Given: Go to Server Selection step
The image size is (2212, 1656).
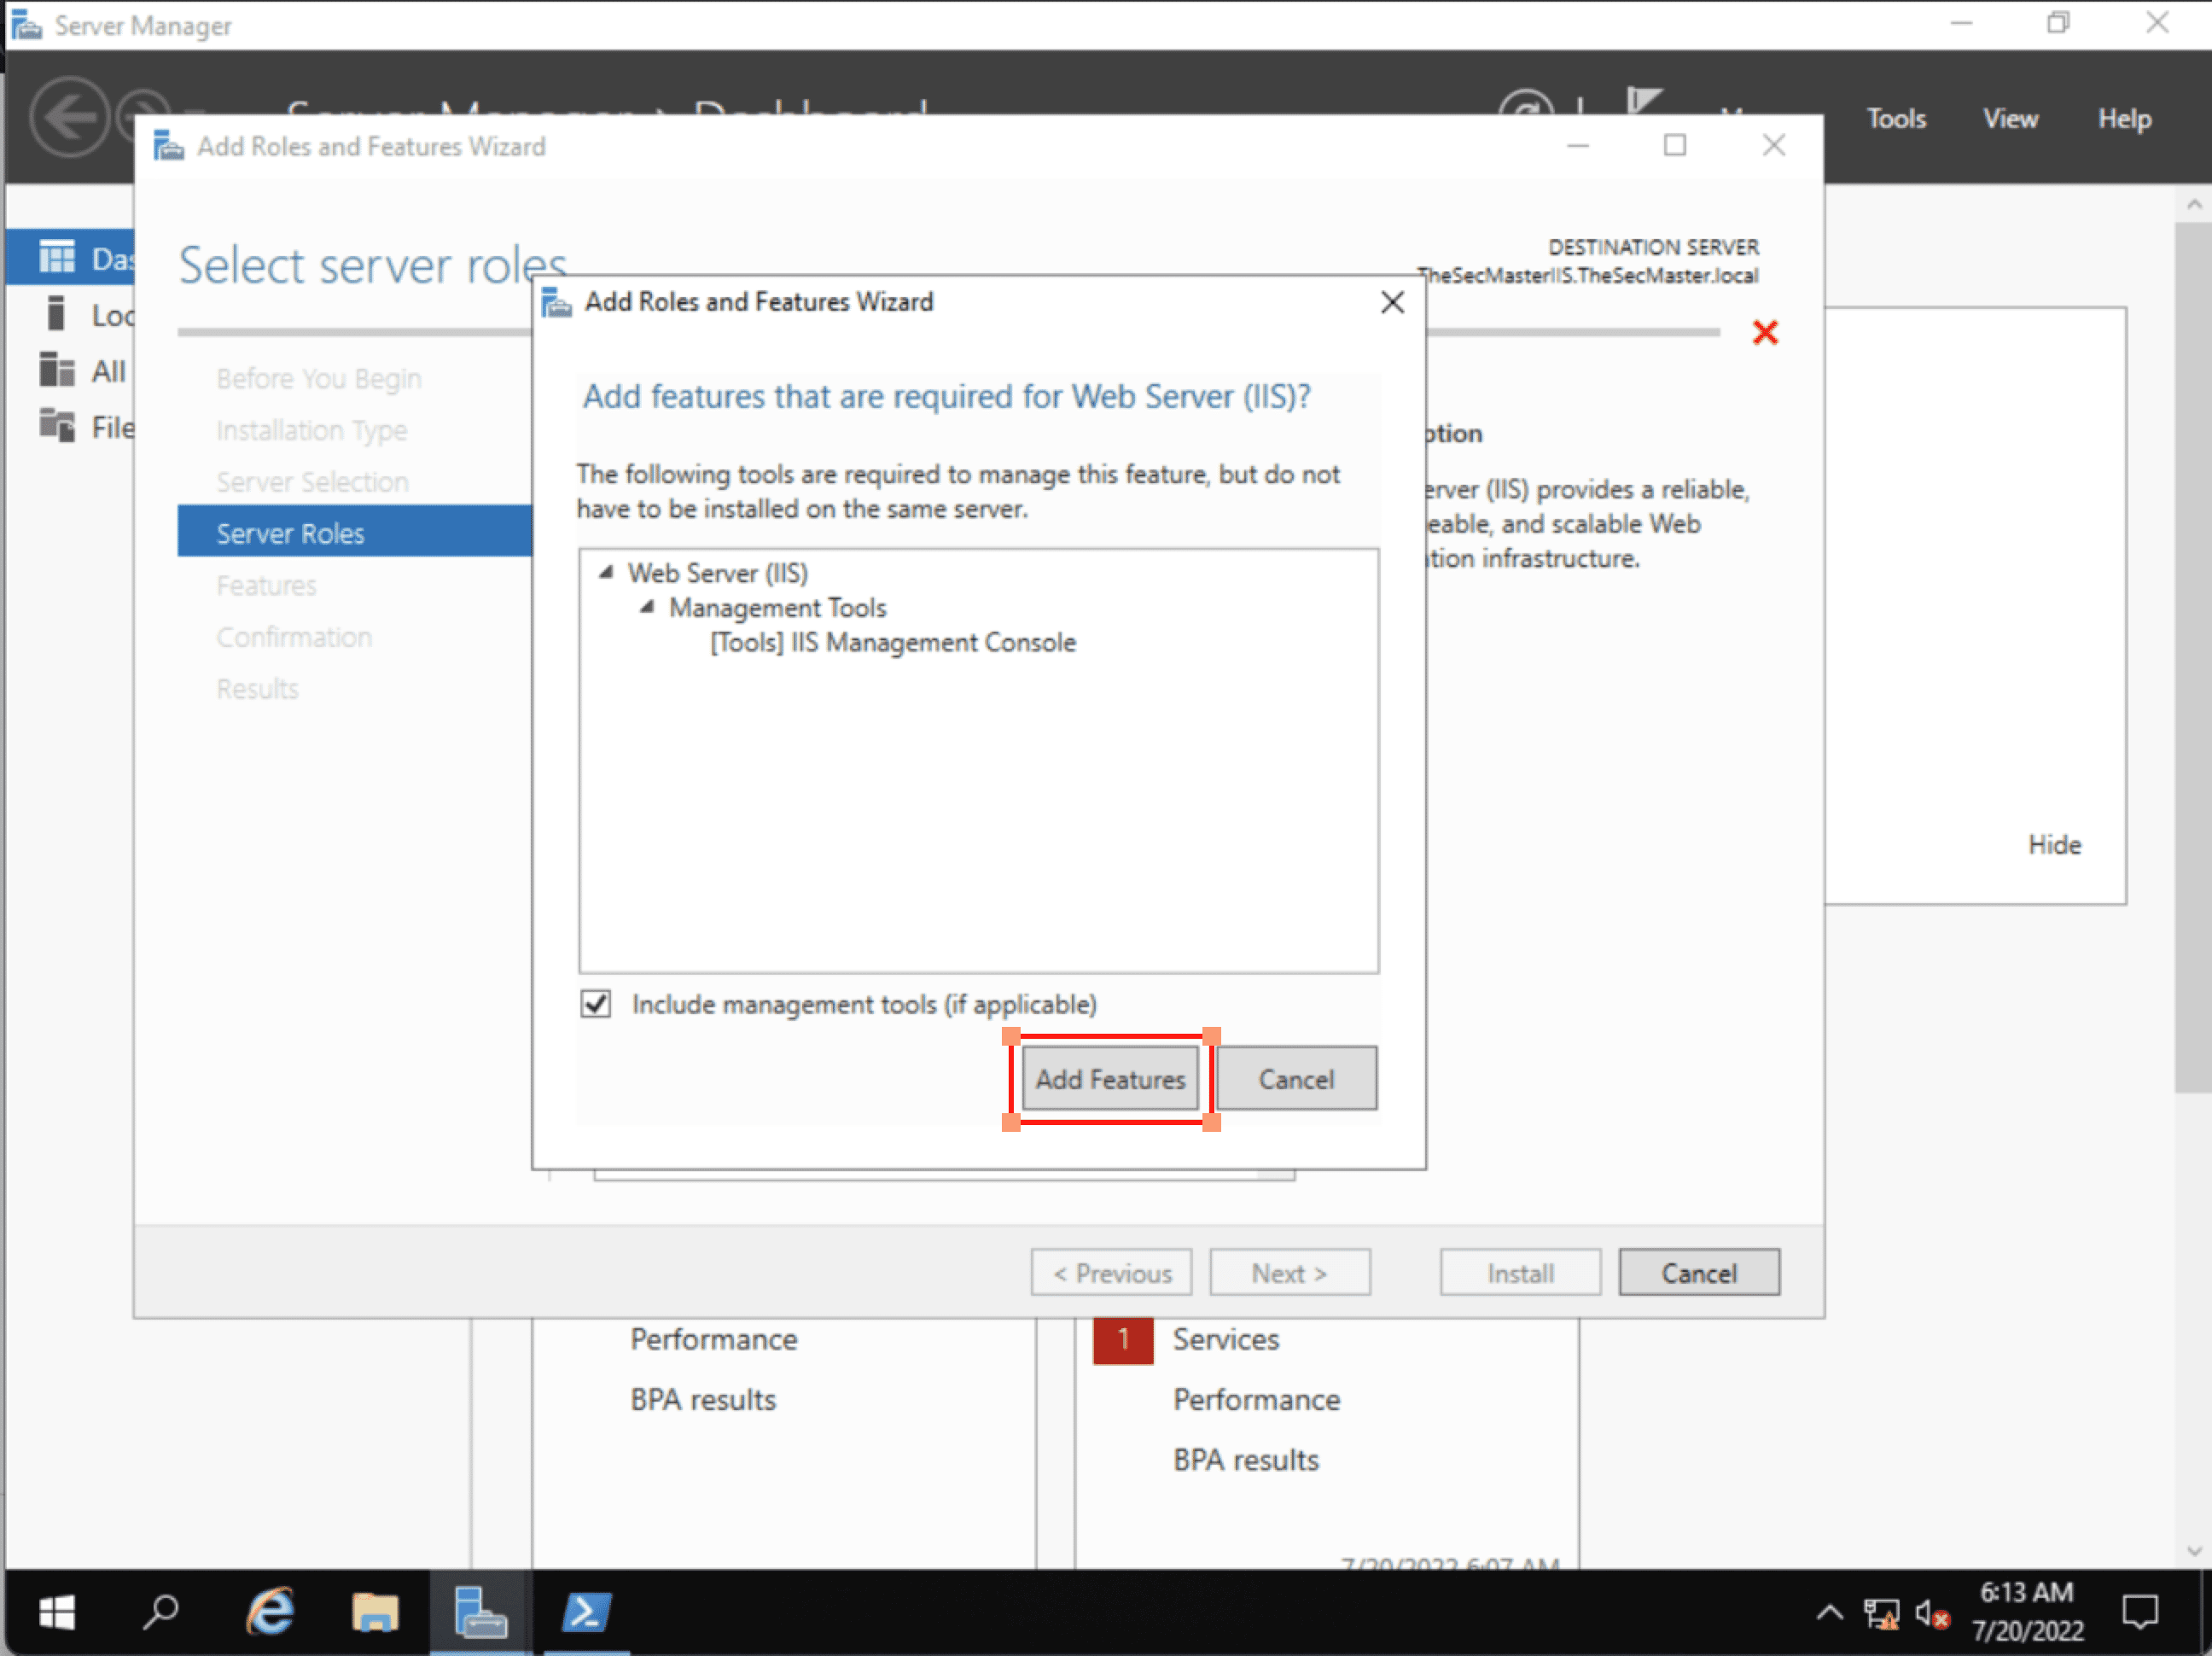Looking at the screenshot, I should pyautogui.click(x=313, y=482).
